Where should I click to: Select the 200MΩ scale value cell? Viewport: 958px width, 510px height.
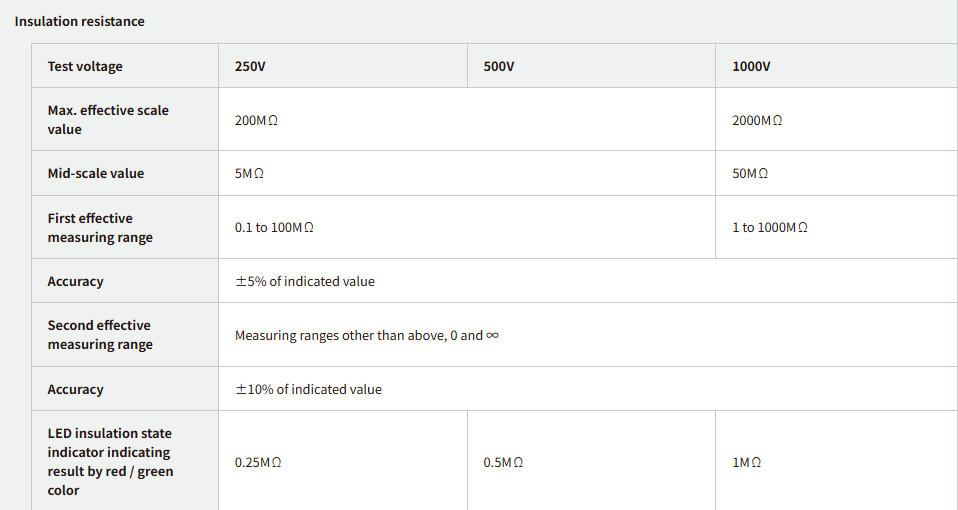click(256, 120)
